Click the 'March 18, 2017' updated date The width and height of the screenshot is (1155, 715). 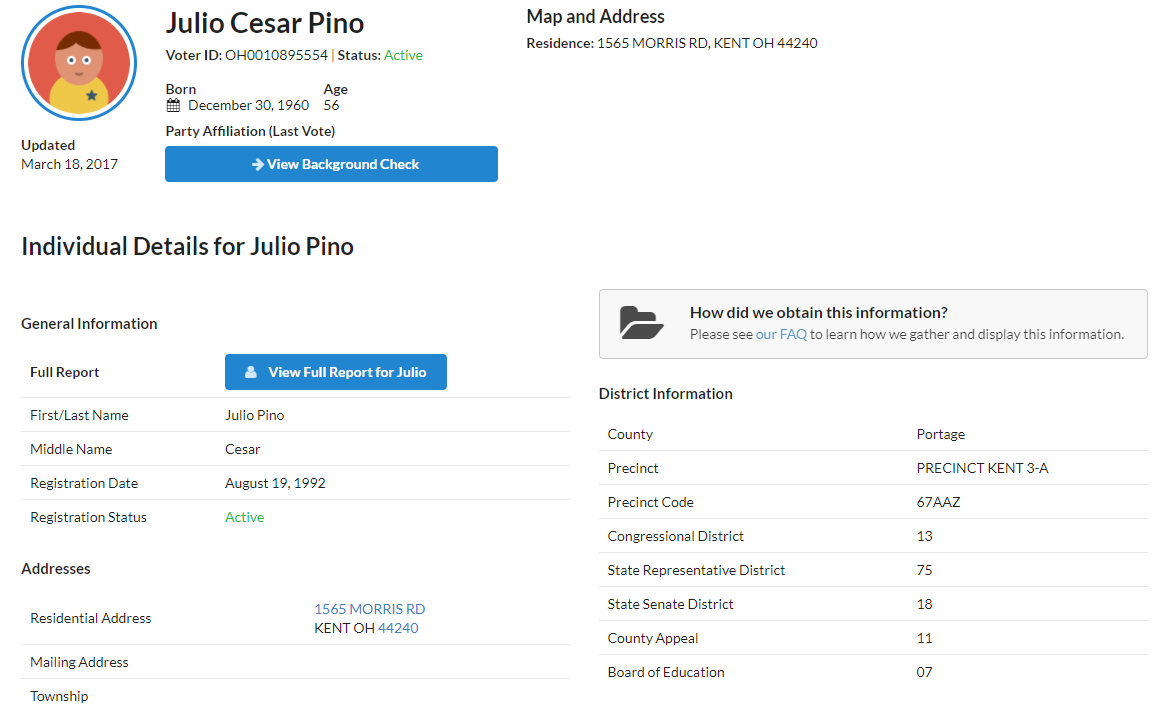point(69,164)
